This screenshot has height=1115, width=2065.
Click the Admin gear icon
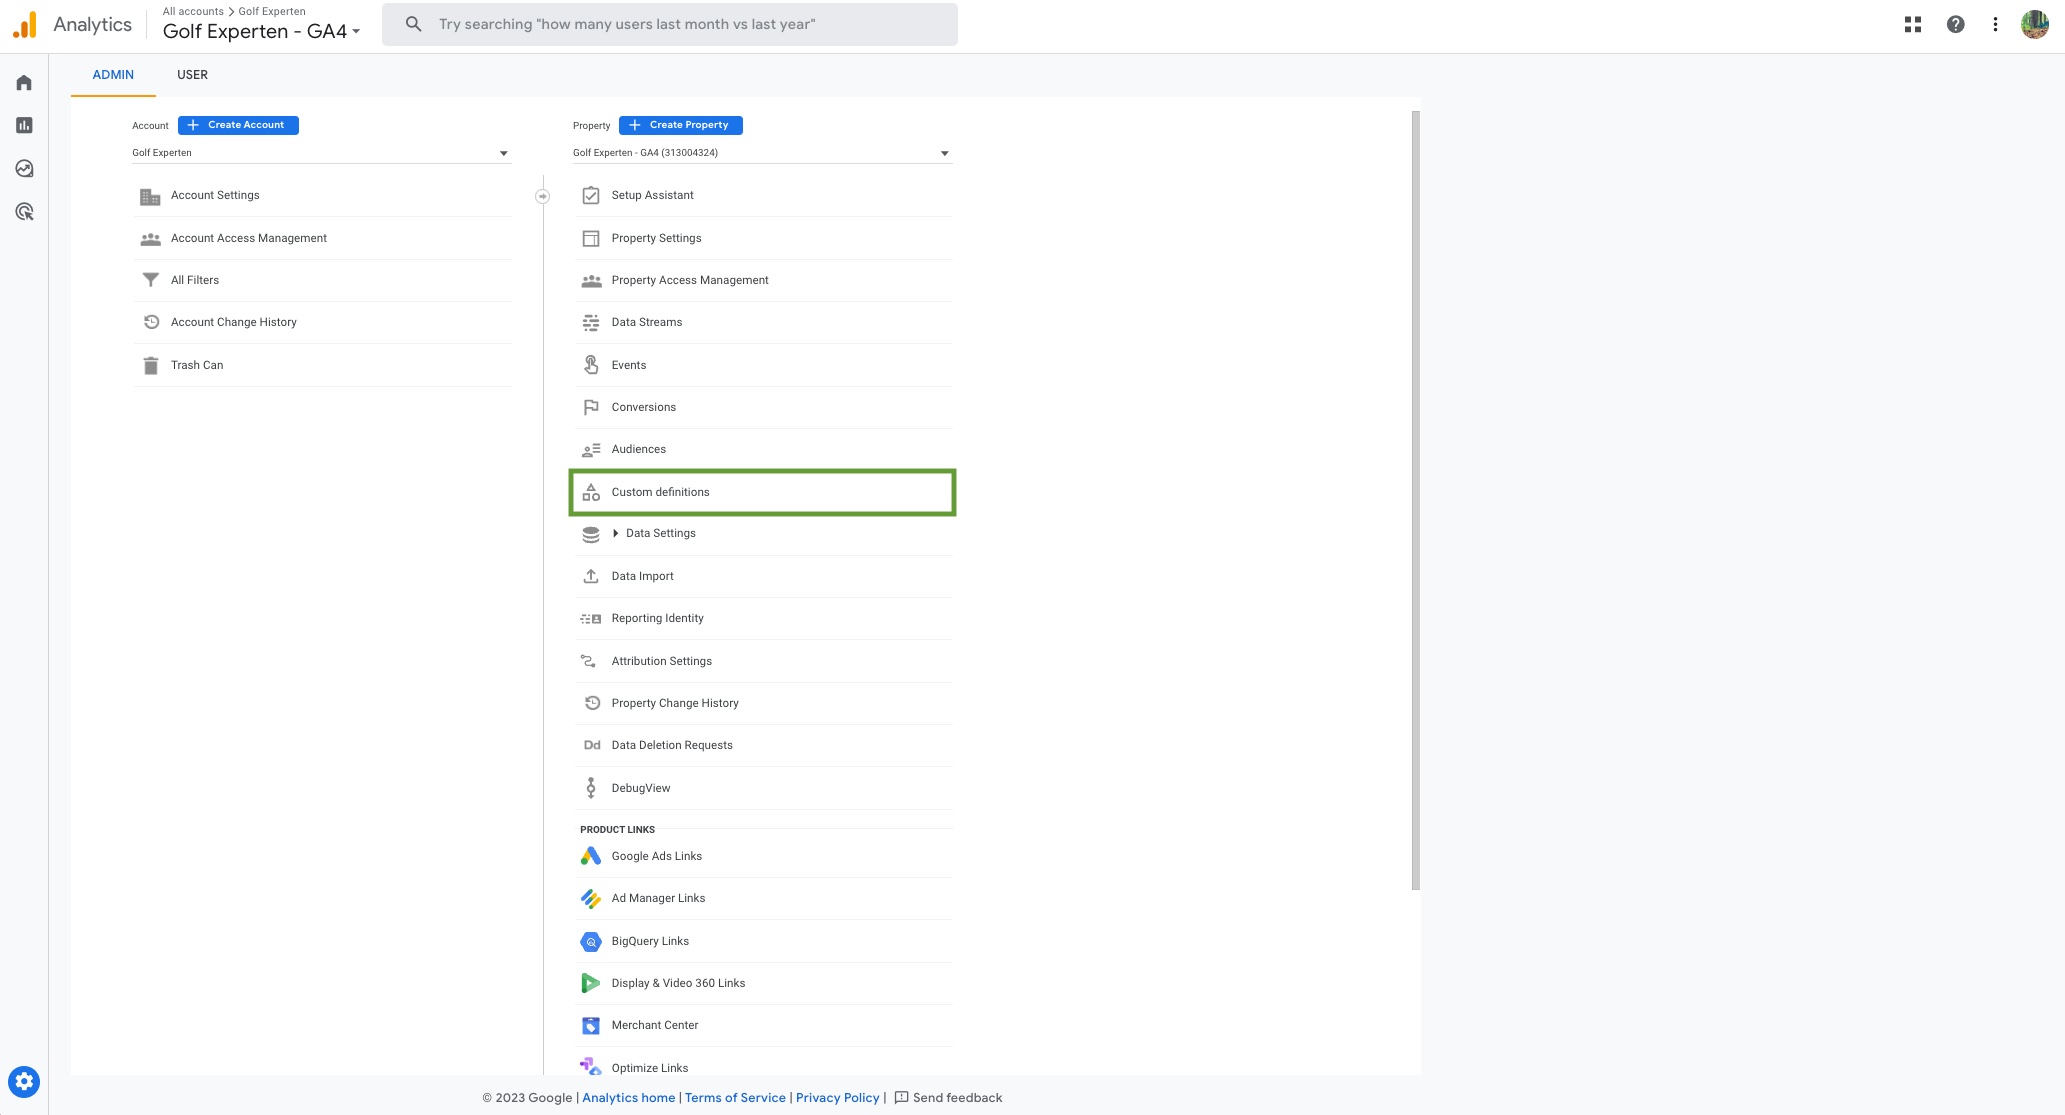24,1081
